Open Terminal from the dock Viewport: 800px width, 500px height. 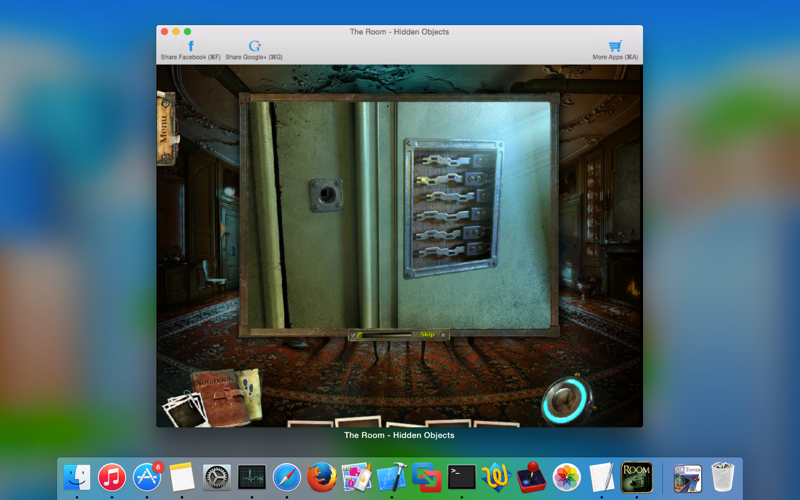[x=462, y=478]
